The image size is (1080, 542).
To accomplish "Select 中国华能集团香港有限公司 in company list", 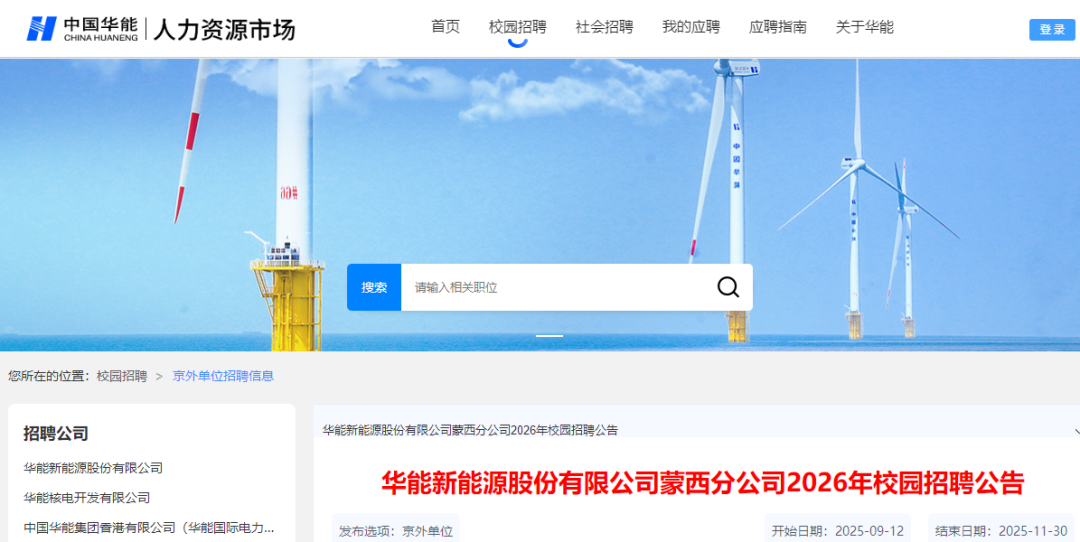I will (149, 528).
